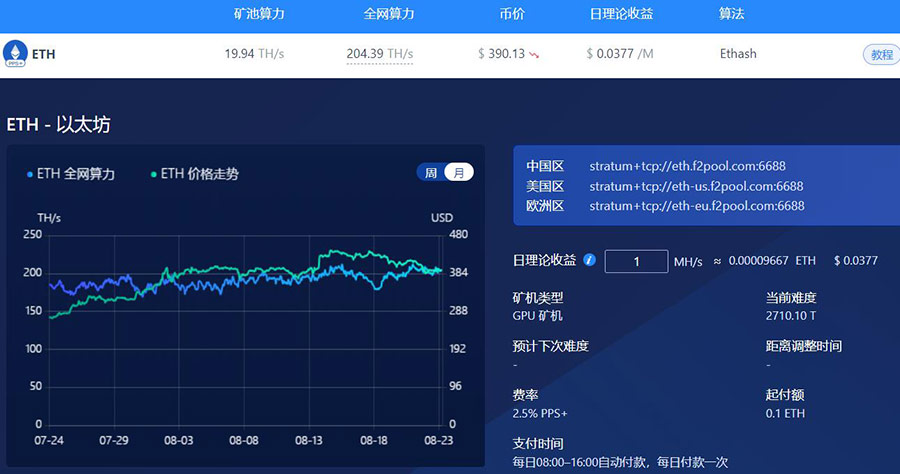Click the 中国区 region label
900x474 pixels.
tap(545, 166)
